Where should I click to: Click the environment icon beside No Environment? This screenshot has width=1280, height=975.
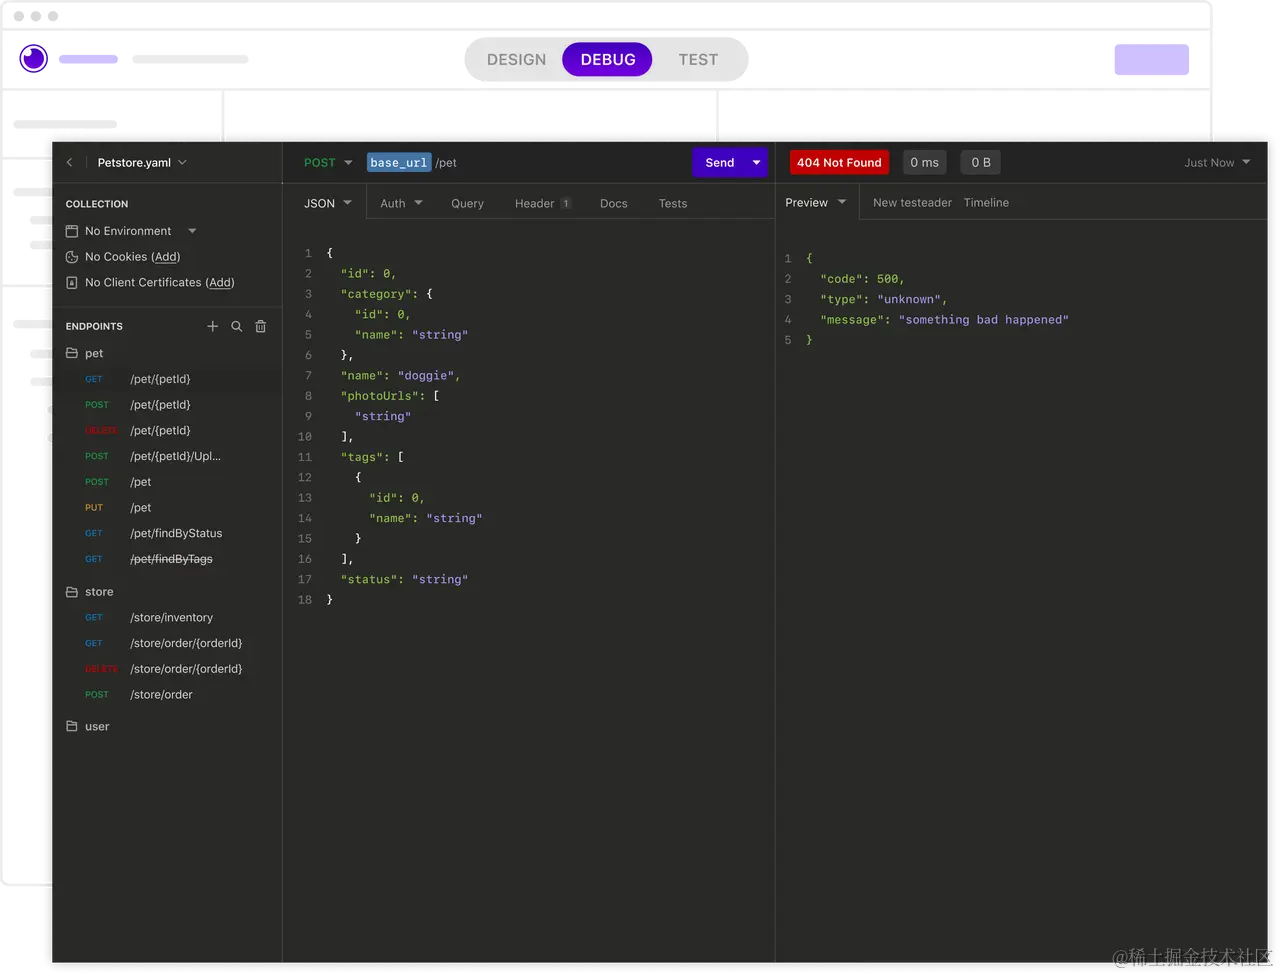(72, 231)
